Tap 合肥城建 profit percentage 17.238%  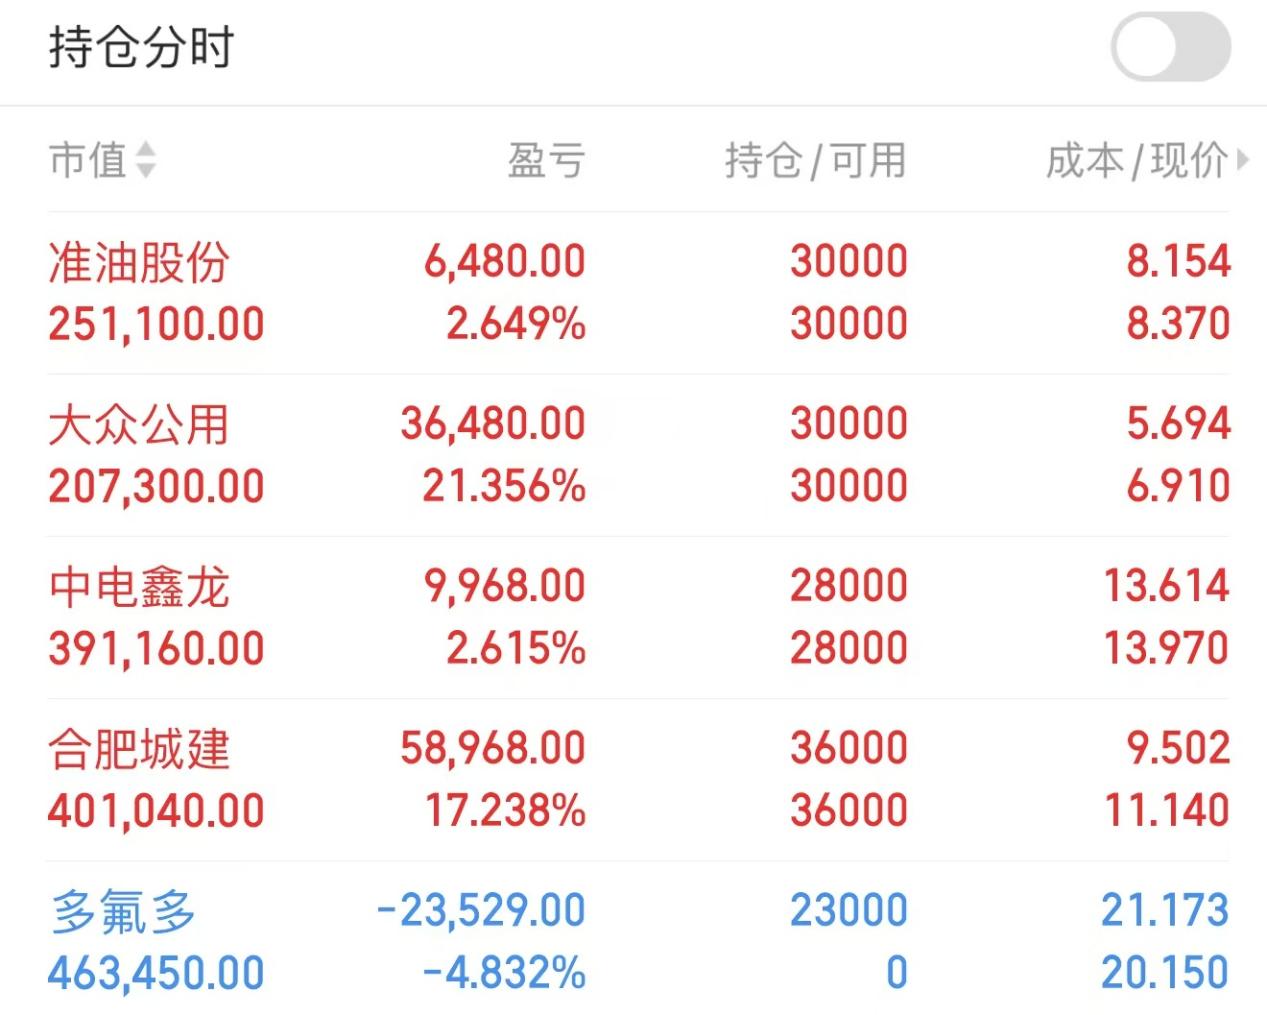pyautogui.click(x=505, y=810)
